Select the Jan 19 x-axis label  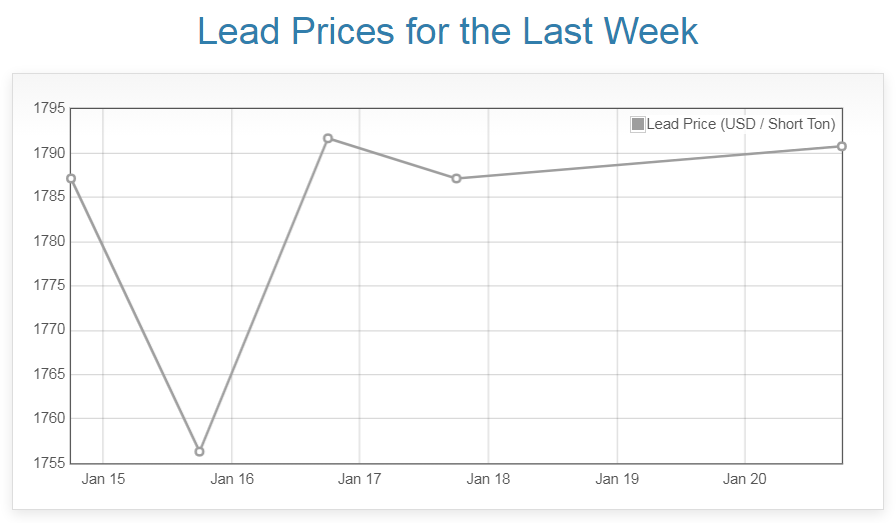point(617,480)
